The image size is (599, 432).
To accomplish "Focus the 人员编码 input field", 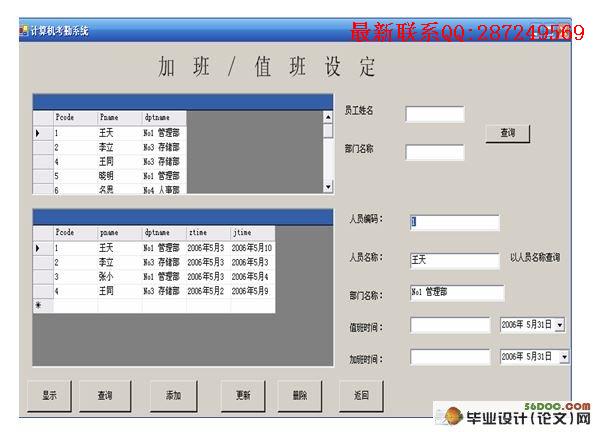I will 455,223.
